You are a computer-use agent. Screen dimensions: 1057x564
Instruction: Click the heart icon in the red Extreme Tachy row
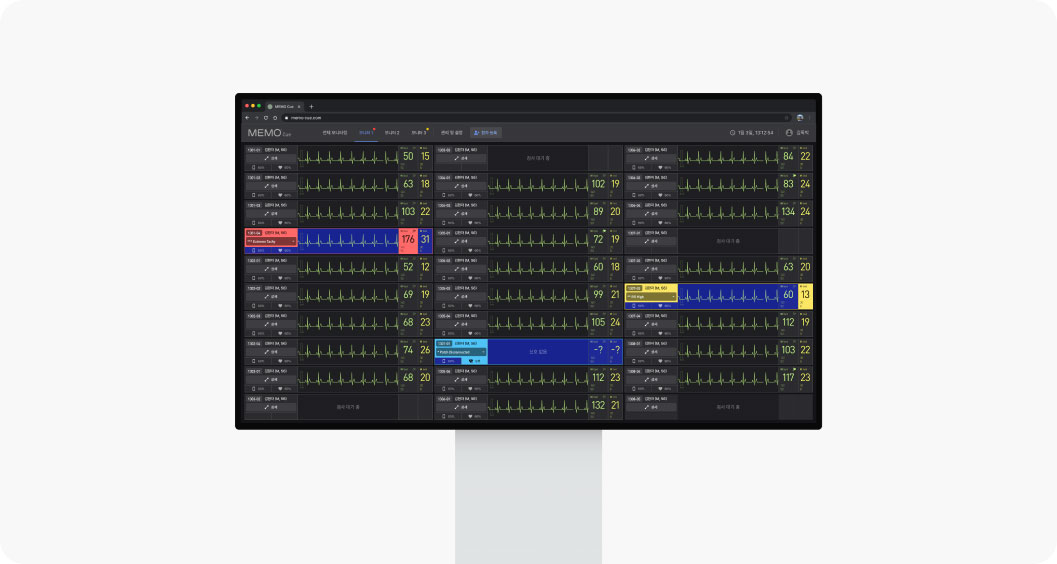280,250
